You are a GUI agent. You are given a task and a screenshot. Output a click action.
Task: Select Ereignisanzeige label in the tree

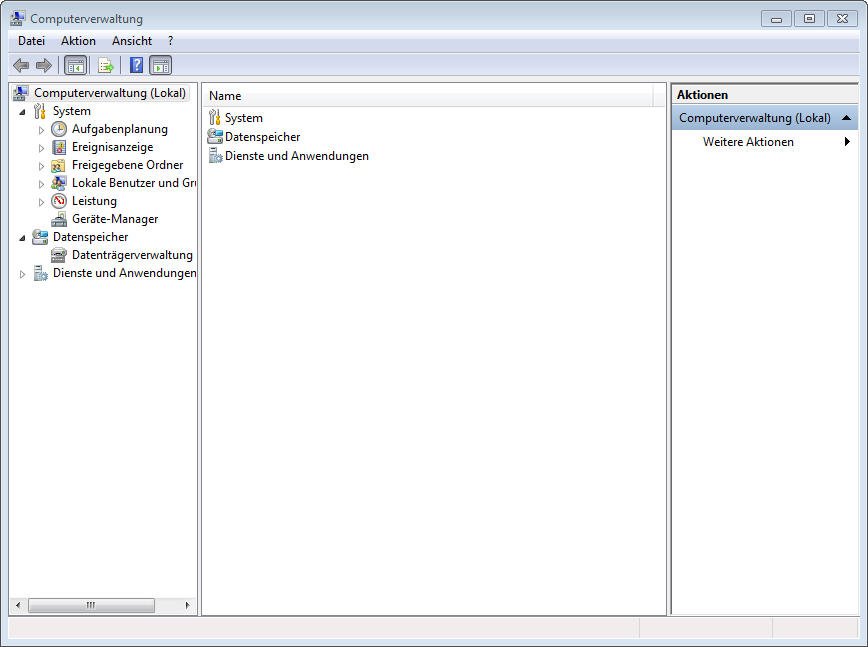[112, 147]
